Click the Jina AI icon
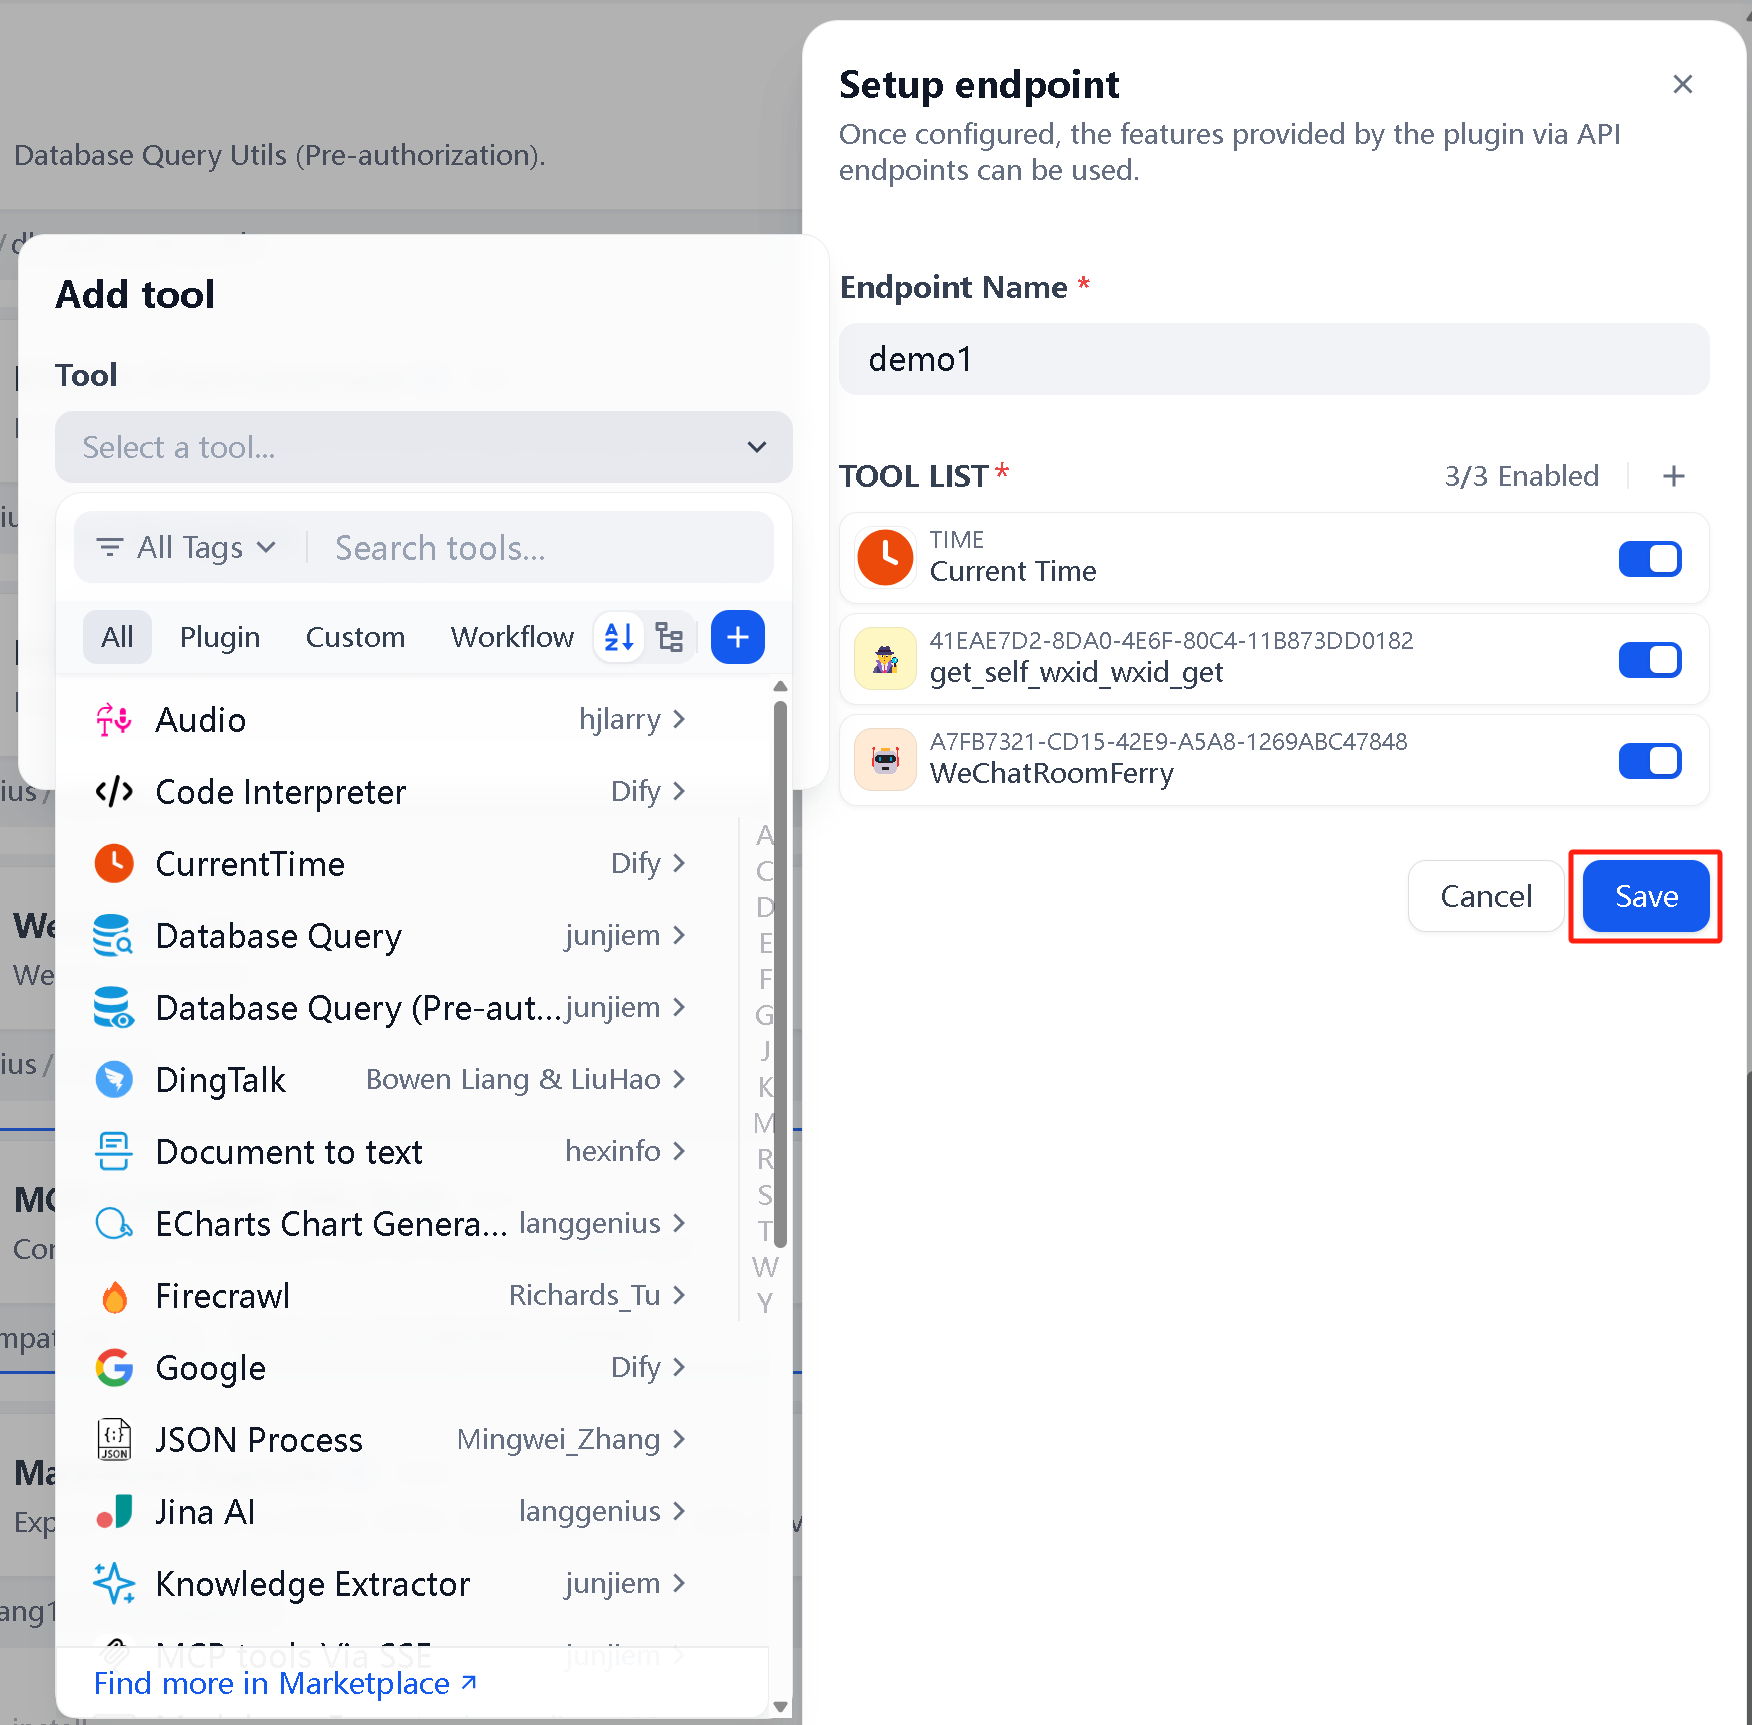This screenshot has width=1752, height=1725. [x=114, y=1512]
